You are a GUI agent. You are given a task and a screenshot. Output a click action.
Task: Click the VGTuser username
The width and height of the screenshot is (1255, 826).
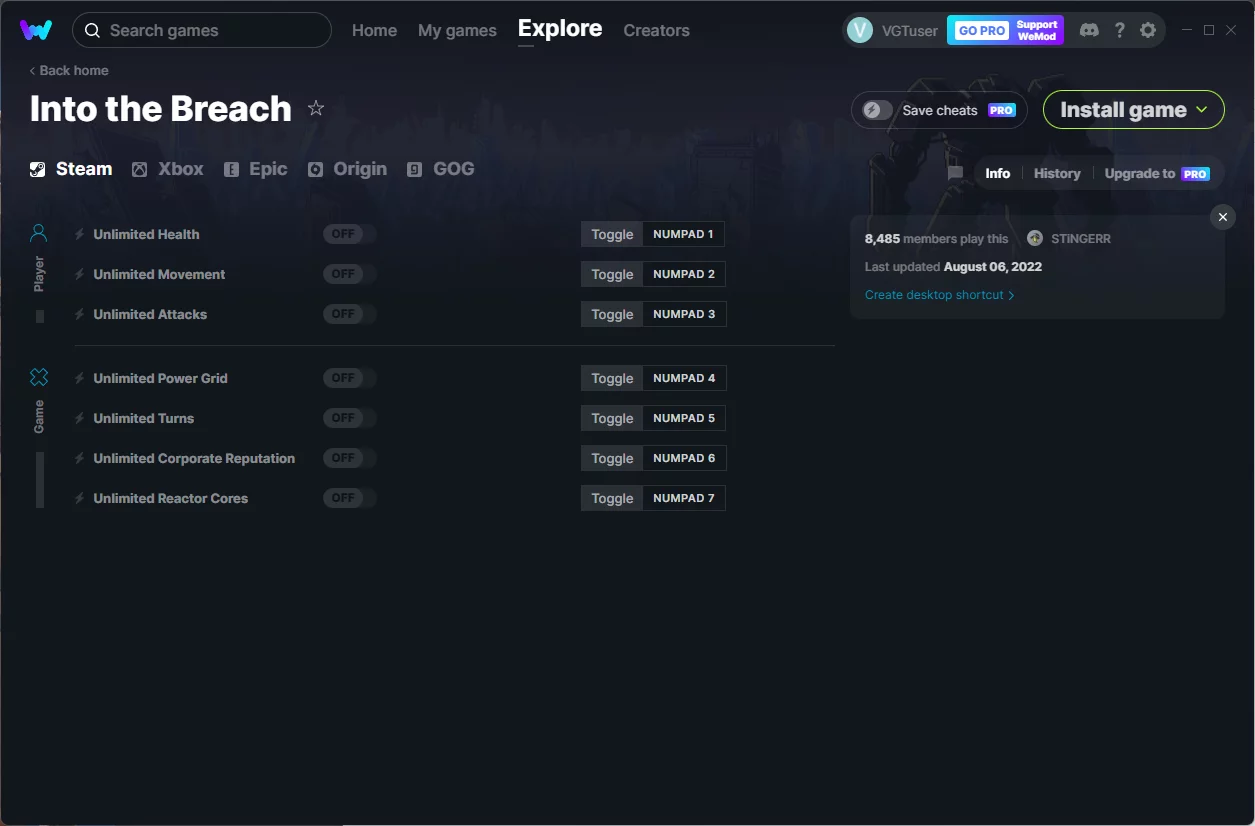pyautogui.click(x=910, y=31)
